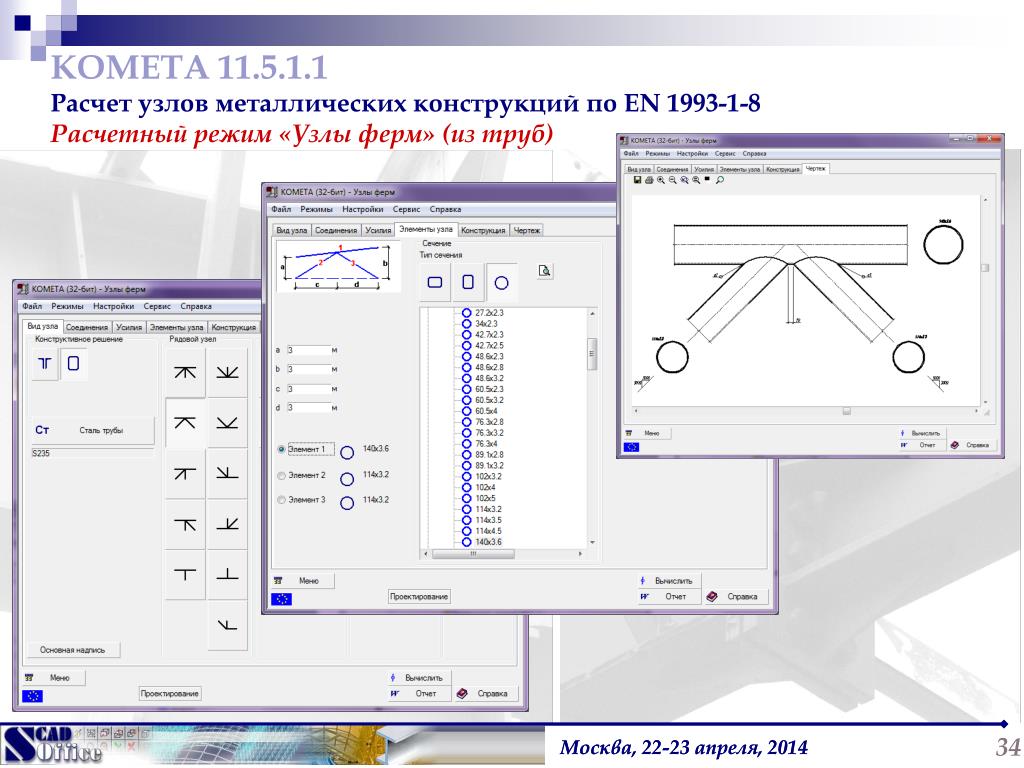Pick top-chord T-joint icon

point(185,575)
